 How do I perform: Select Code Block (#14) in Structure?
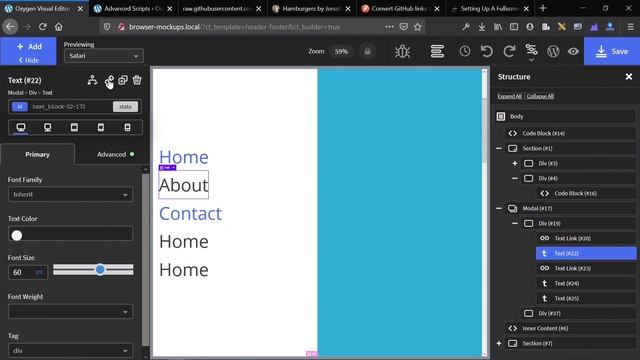click(x=570, y=133)
